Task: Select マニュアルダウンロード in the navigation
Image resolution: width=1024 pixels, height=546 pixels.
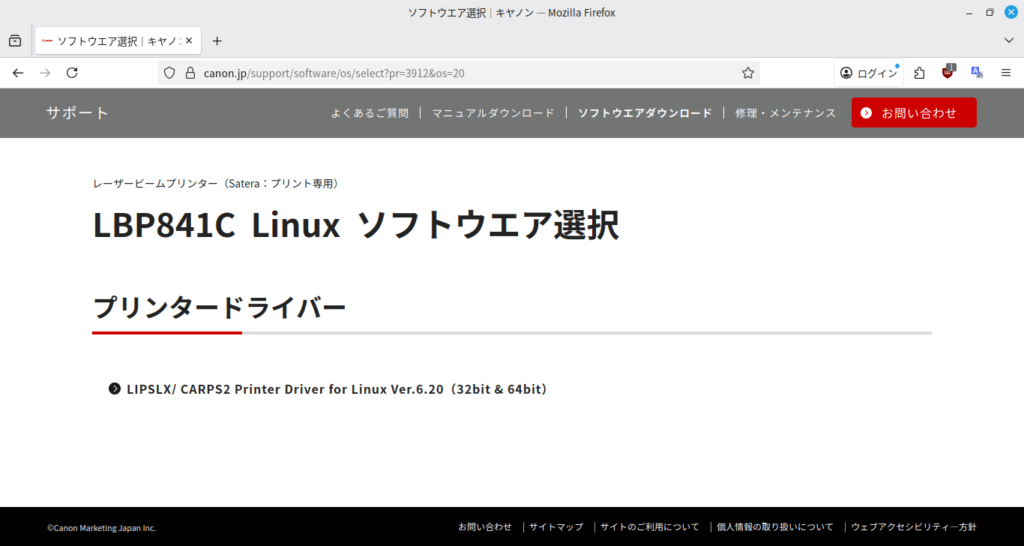Action: pyautogui.click(x=493, y=113)
